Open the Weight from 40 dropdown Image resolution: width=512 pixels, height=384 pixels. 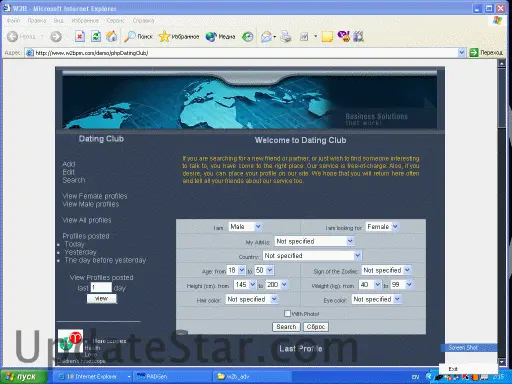(x=370, y=284)
